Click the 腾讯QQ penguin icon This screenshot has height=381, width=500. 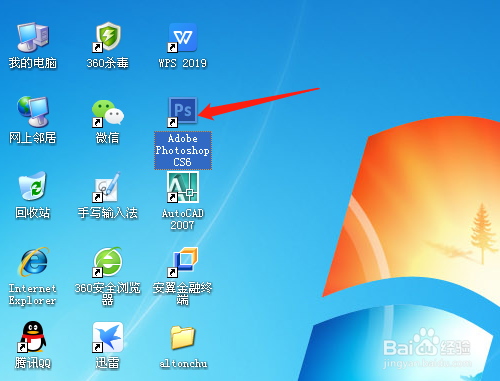click(33, 337)
